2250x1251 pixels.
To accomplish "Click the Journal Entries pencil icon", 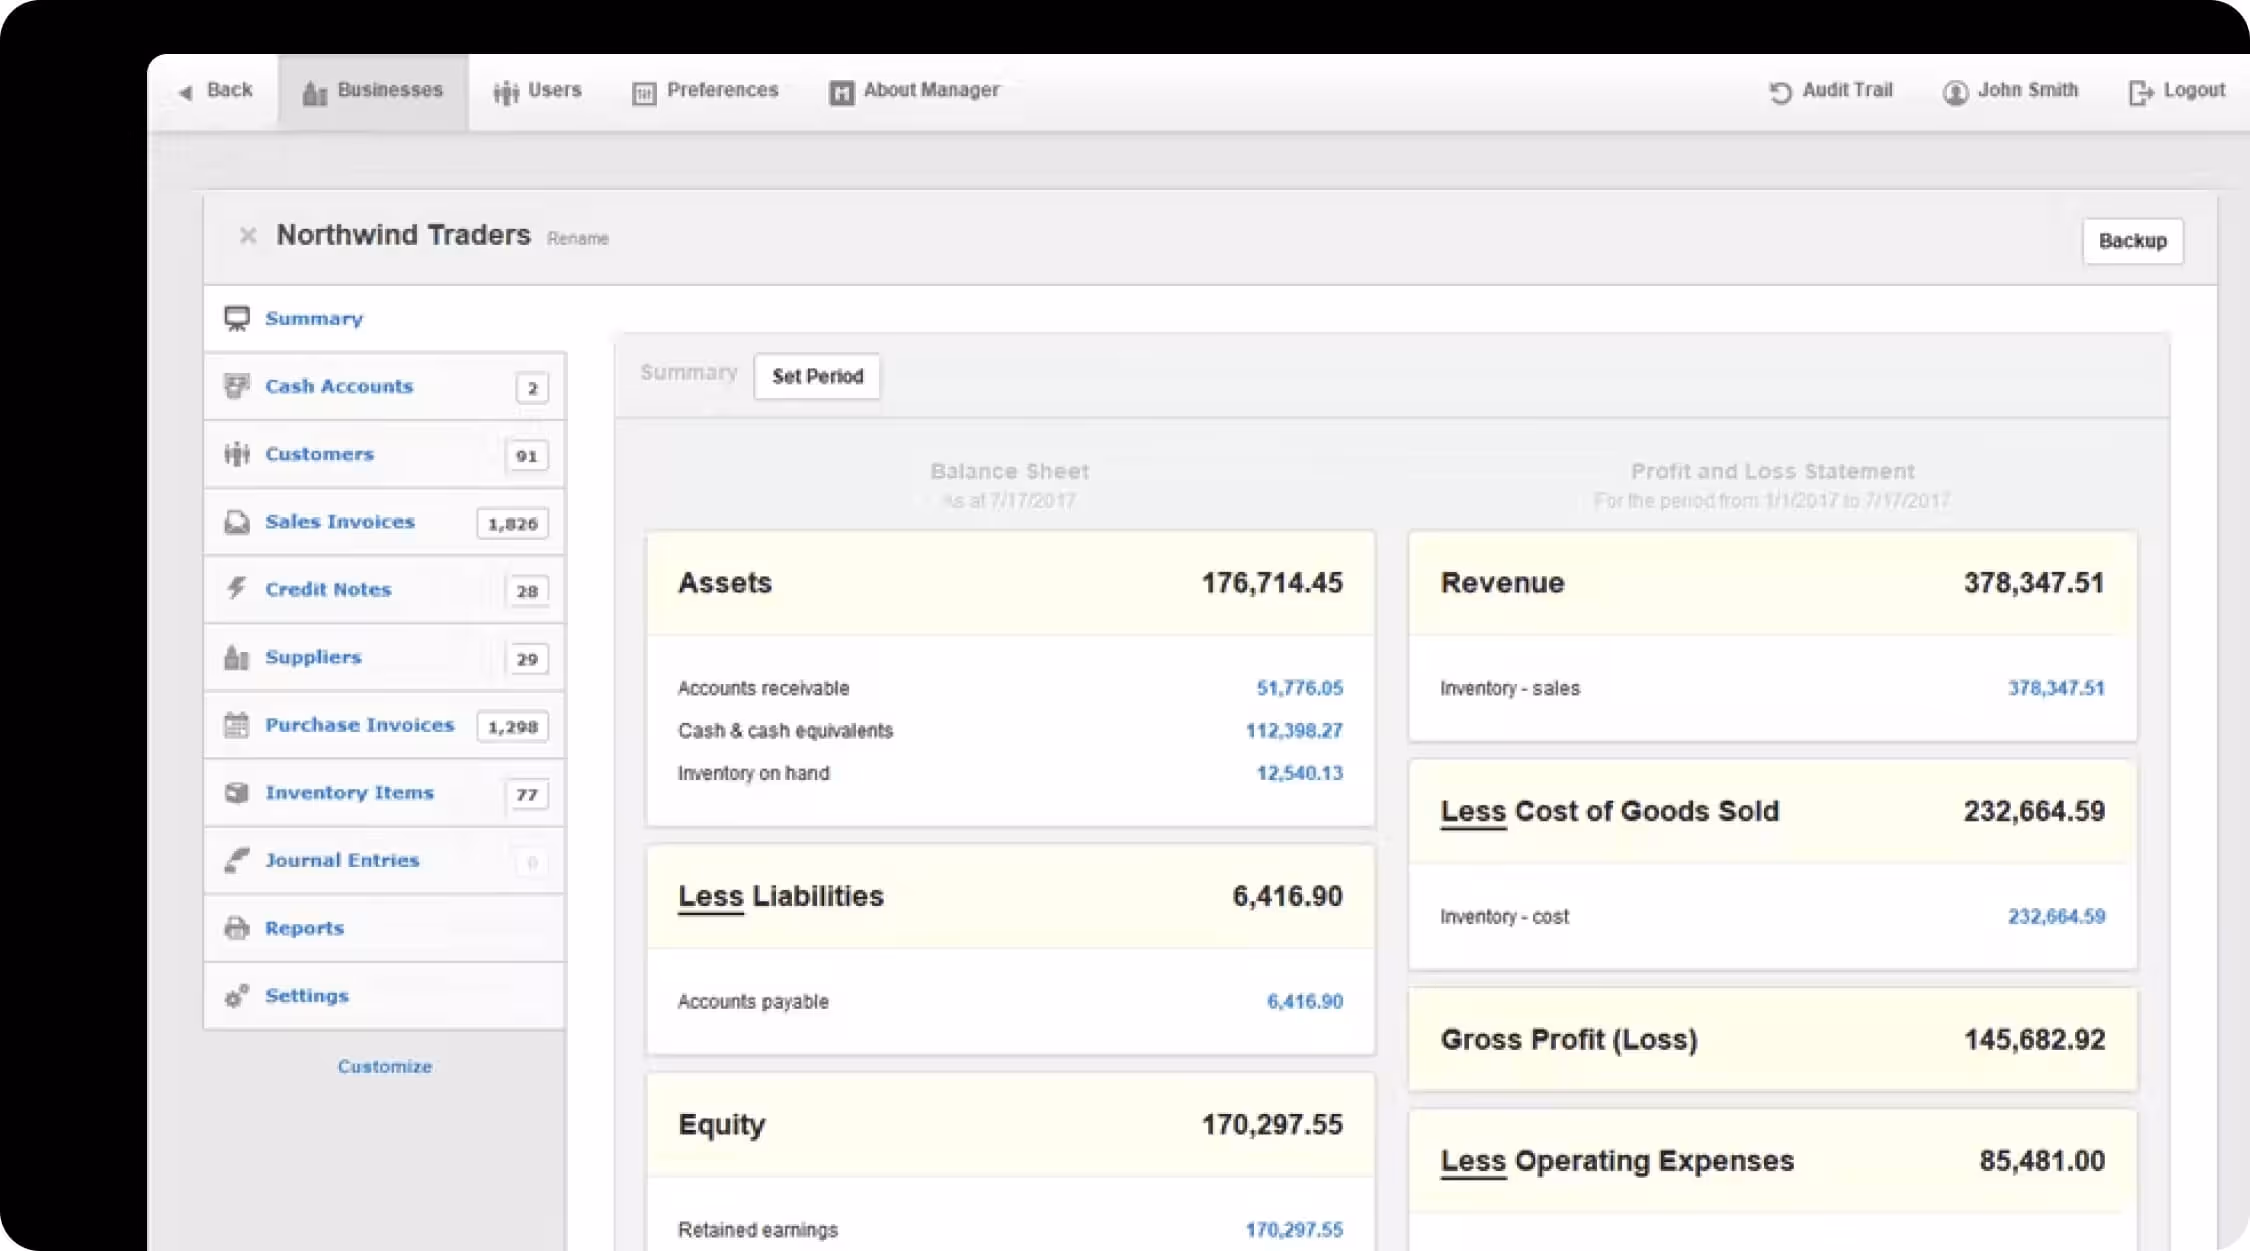I will [x=237, y=860].
